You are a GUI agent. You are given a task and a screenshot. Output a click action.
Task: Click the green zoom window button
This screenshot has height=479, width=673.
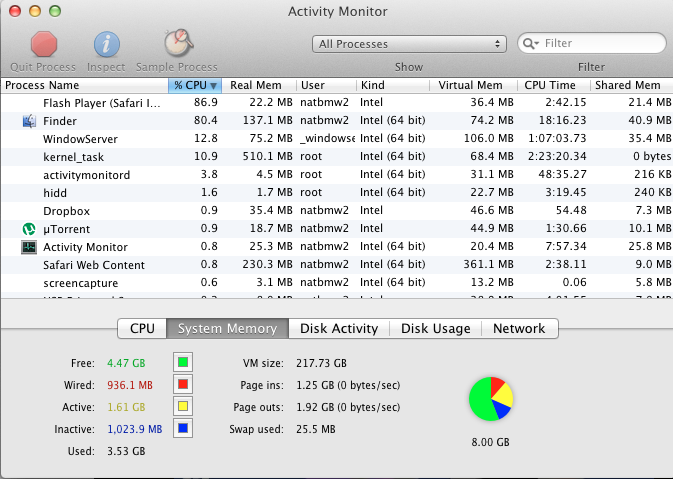(x=55, y=11)
